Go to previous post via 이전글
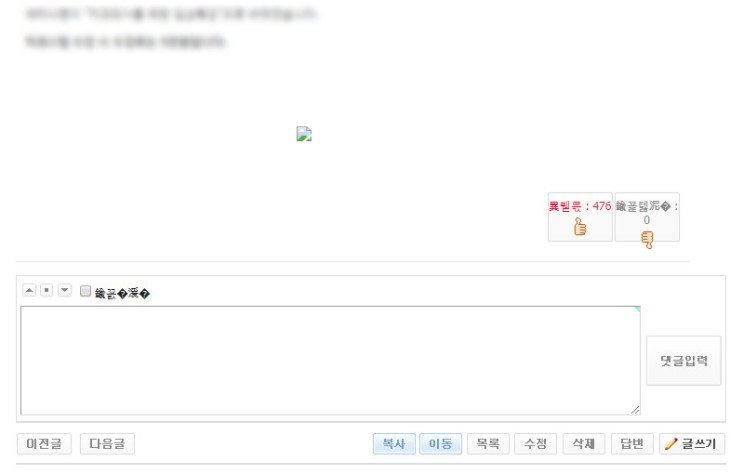The height and width of the screenshot is (474, 730). [x=44, y=444]
